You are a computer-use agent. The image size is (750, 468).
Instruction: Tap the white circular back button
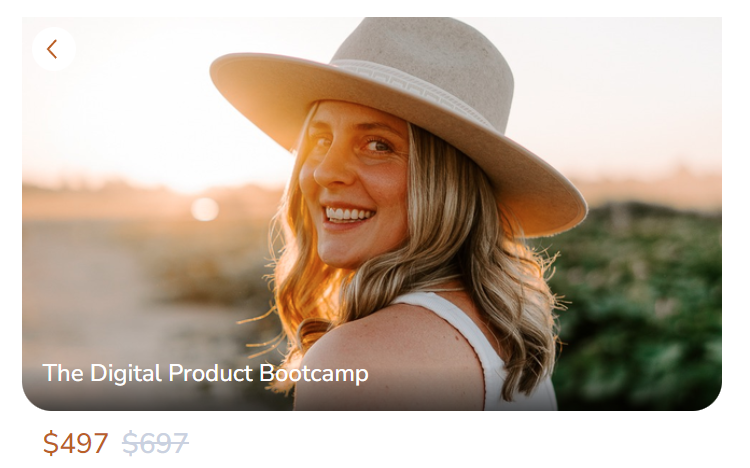click(x=54, y=49)
